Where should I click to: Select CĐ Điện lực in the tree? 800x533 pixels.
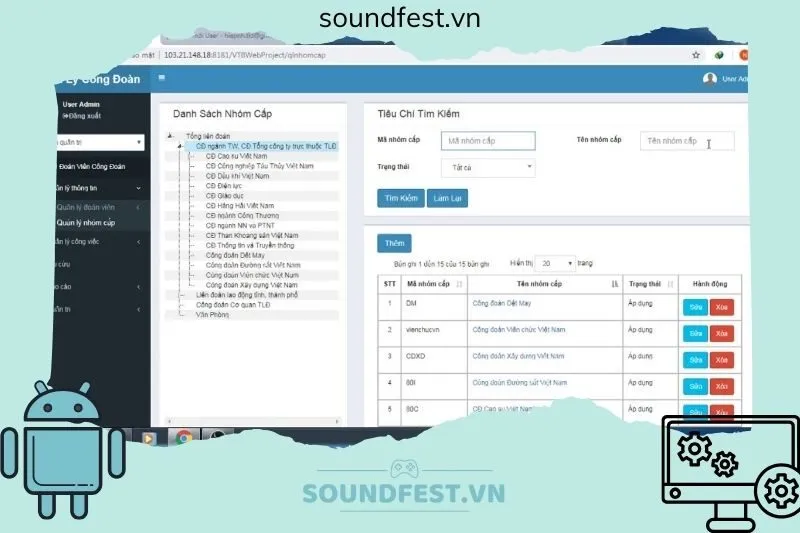pos(224,185)
